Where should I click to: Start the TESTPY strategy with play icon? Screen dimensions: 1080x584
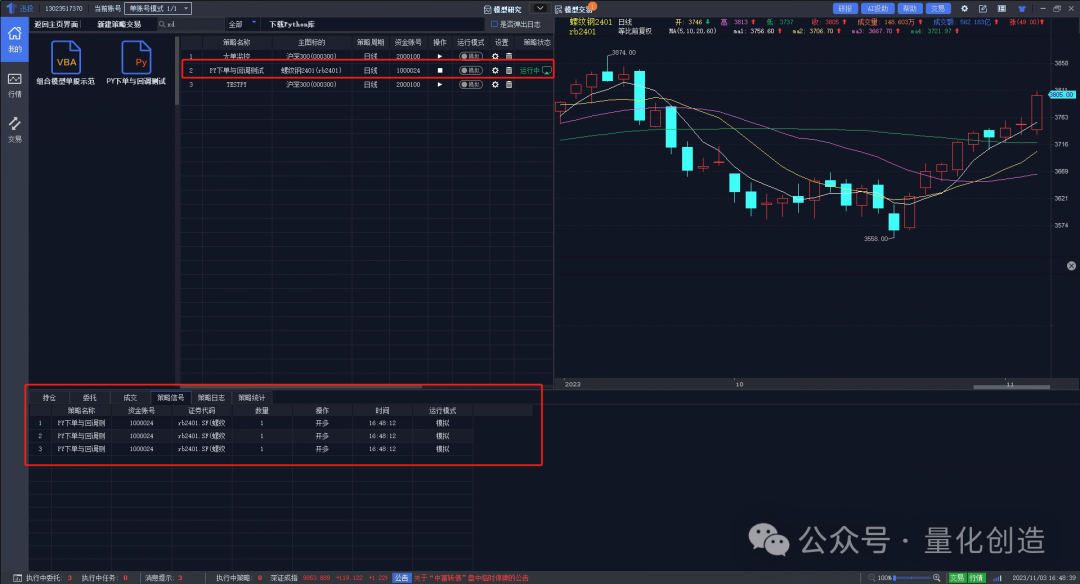439,85
